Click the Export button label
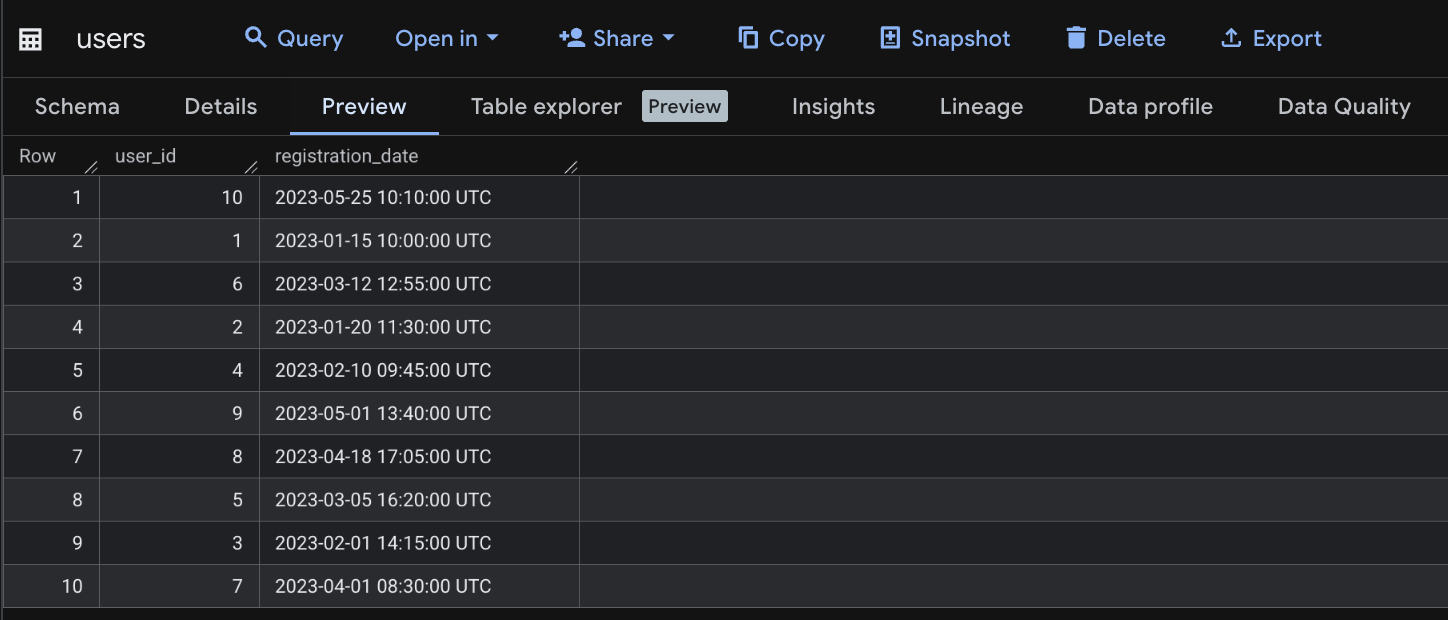This screenshot has width=1448, height=620. 1287,38
